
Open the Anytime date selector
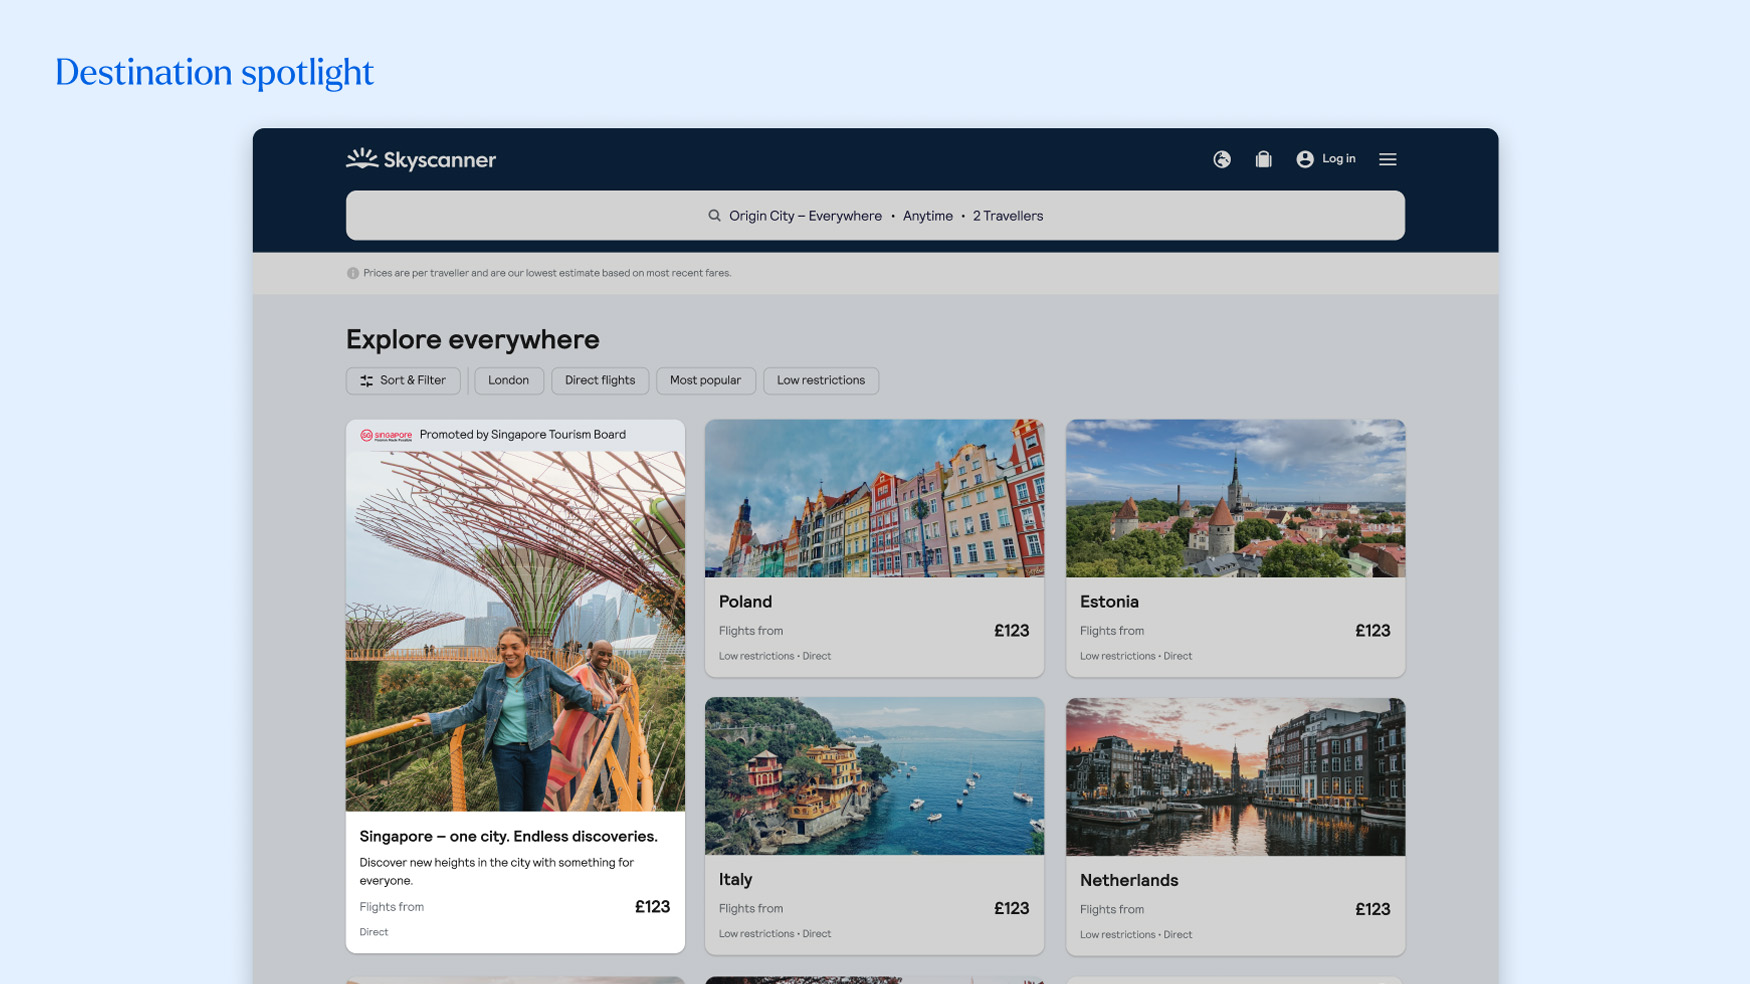coord(928,215)
